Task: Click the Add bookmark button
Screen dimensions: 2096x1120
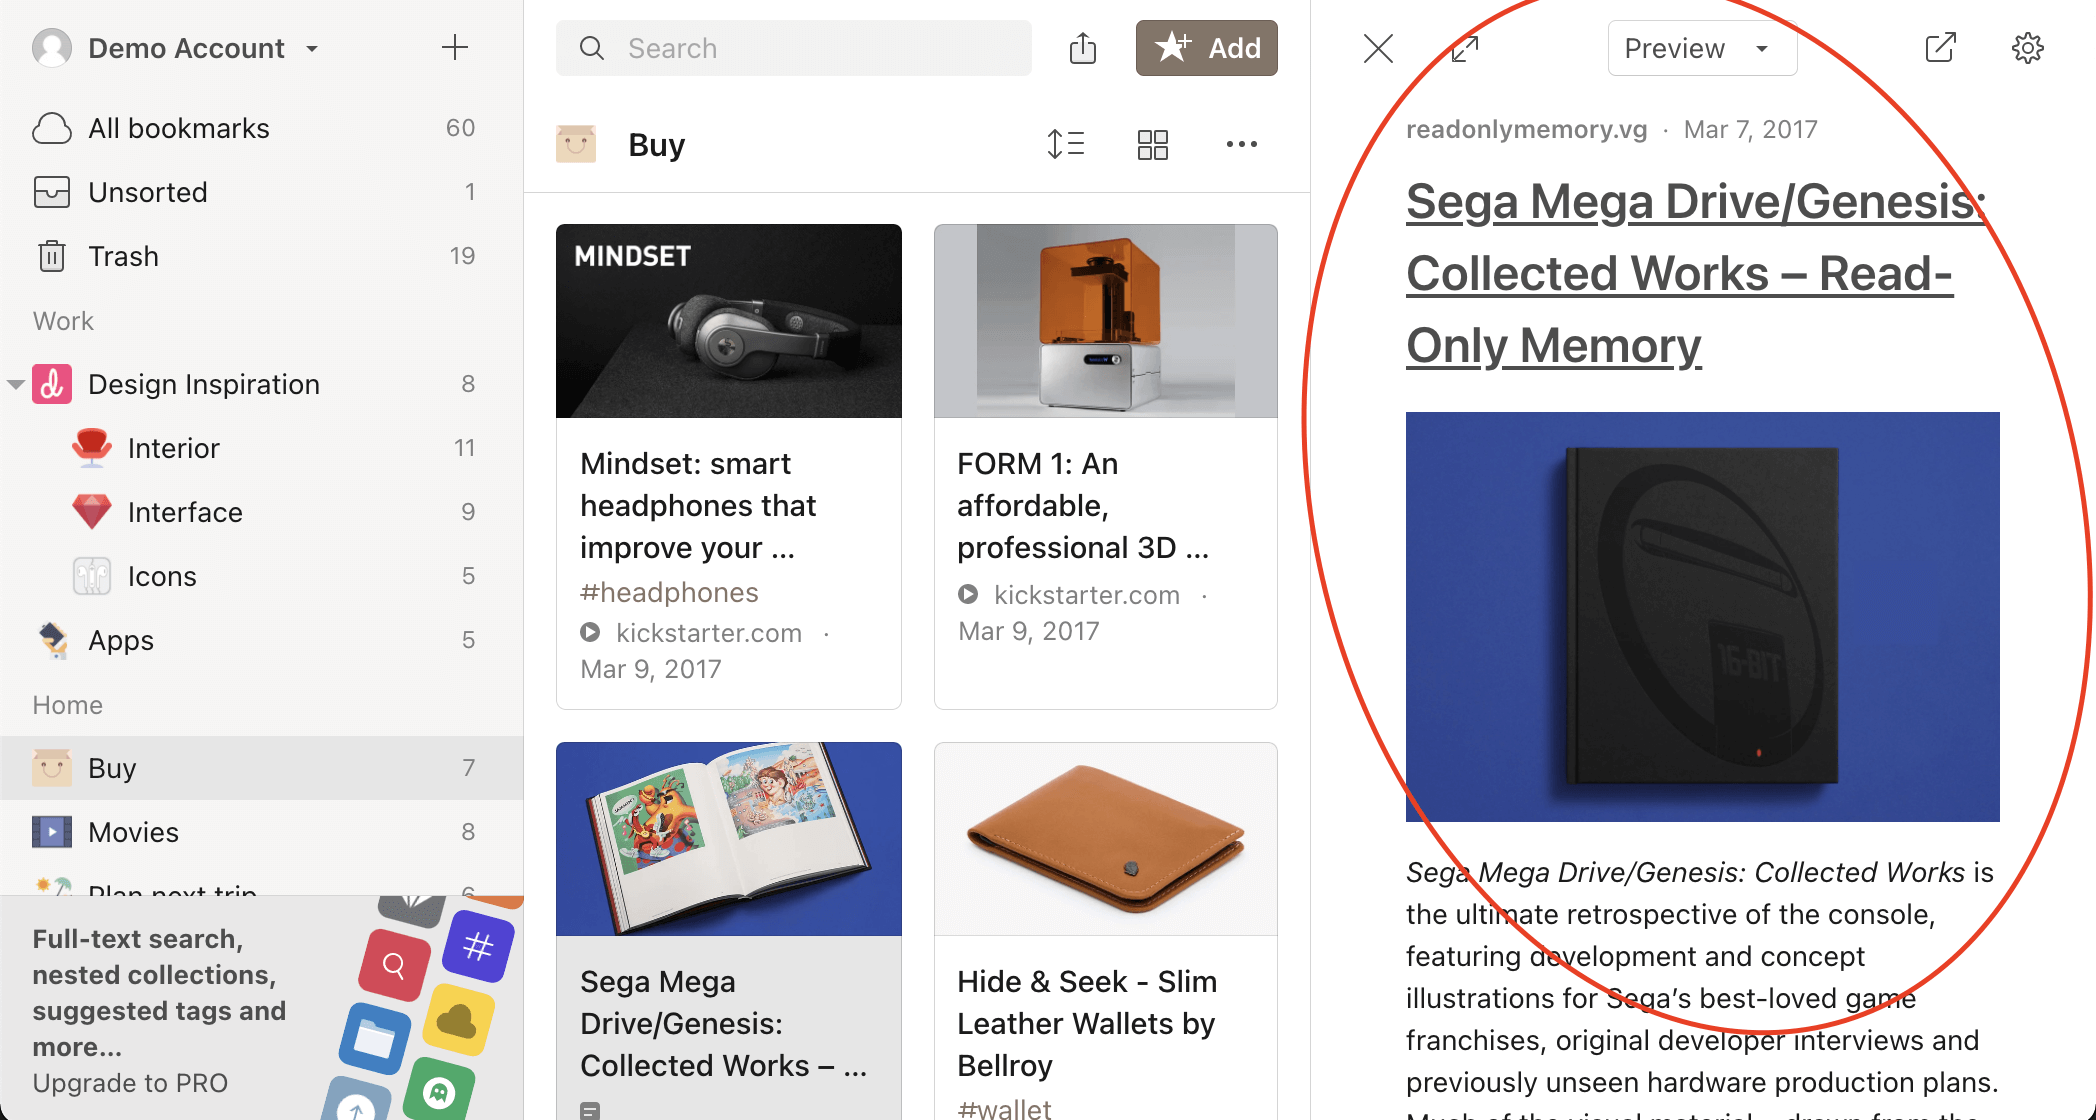Action: tap(1206, 48)
